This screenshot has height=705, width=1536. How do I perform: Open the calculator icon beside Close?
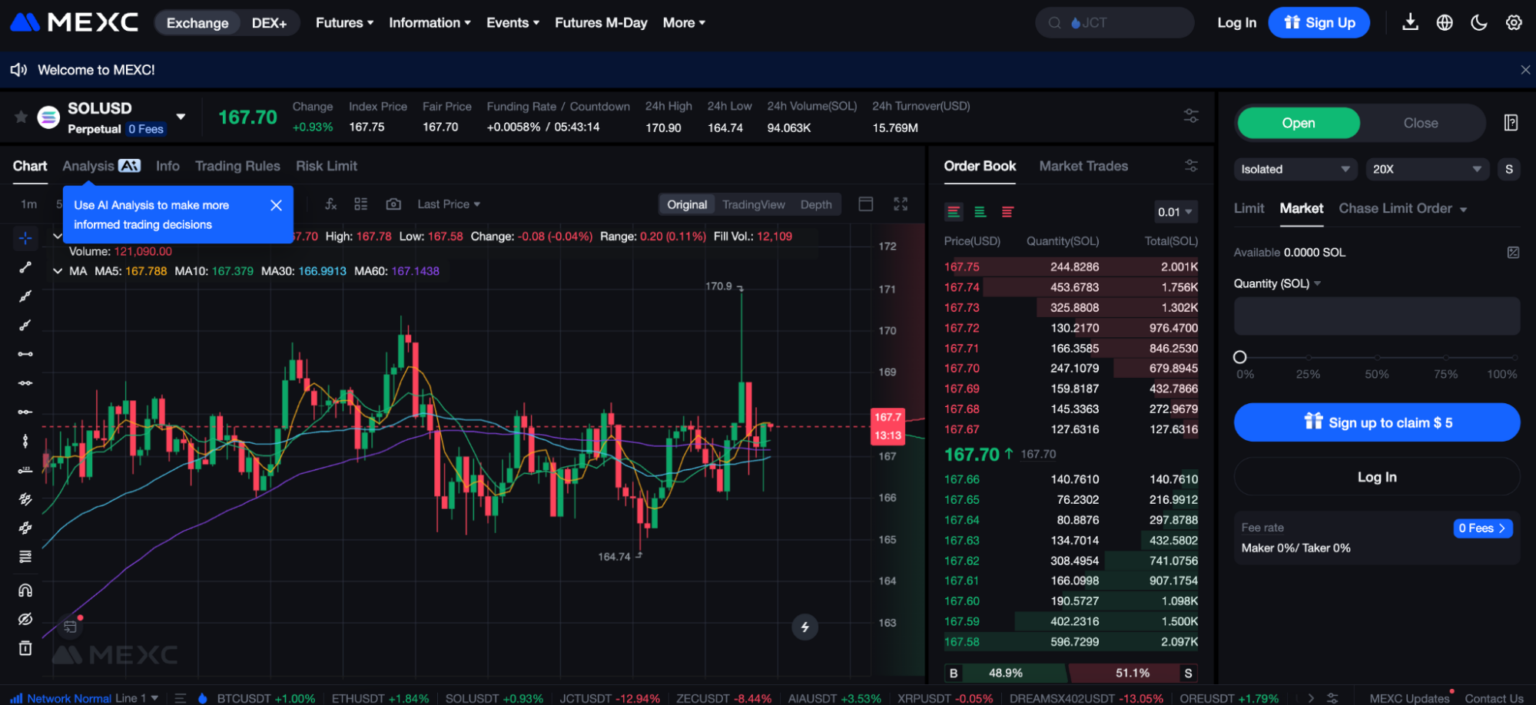(1510, 123)
